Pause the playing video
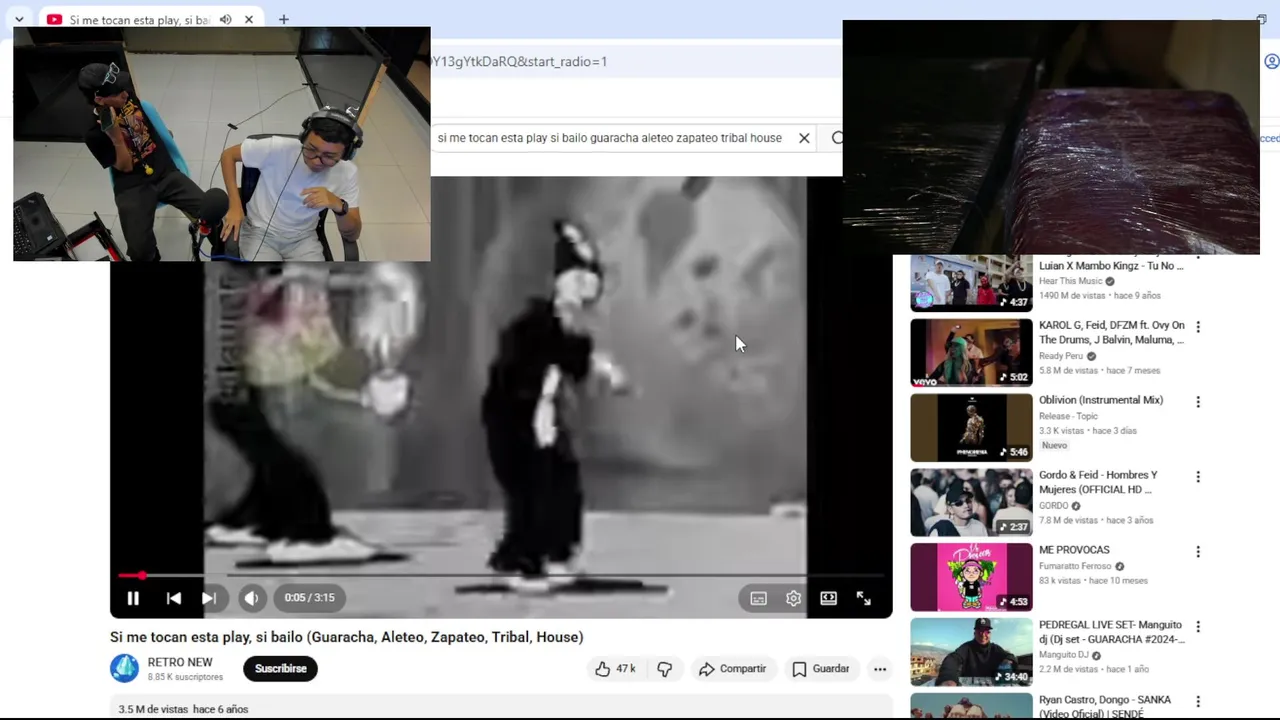The height and width of the screenshot is (720, 1280). coord(133,598)
